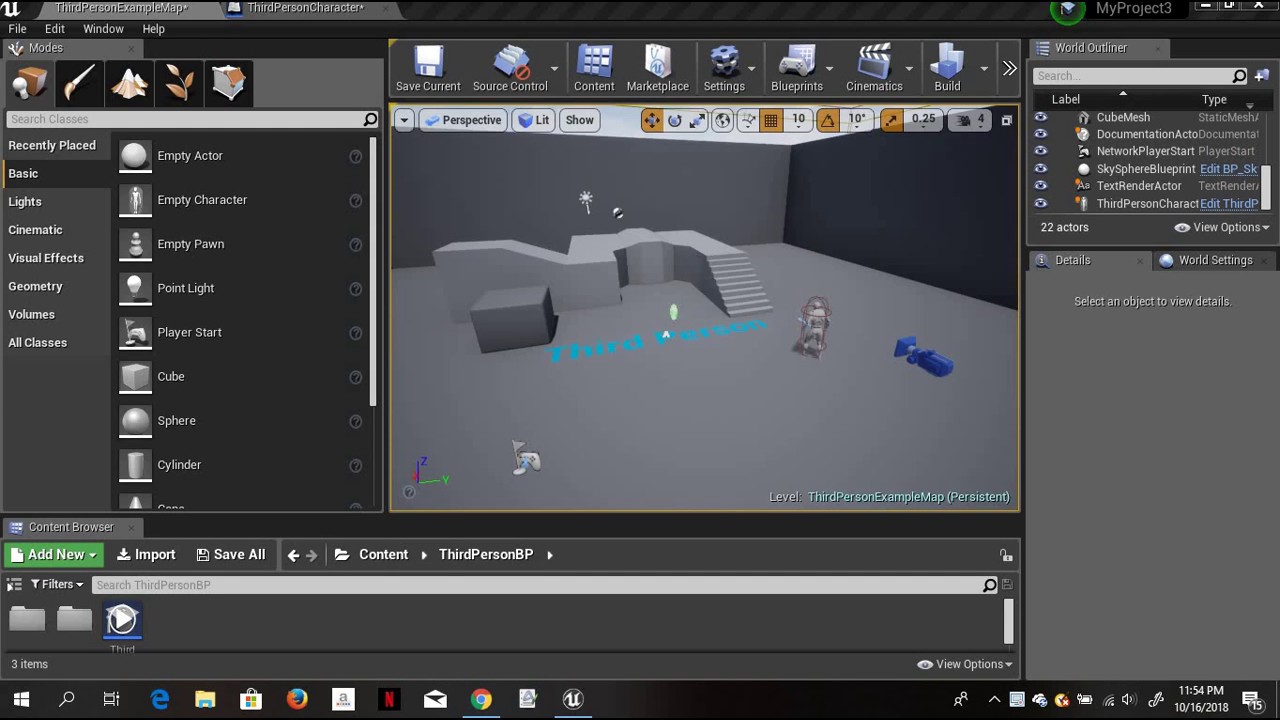Select the Scale transform tool in viewport
Image resolution: width=1280 pixels, height=720 pixels.
pos(697,120)
